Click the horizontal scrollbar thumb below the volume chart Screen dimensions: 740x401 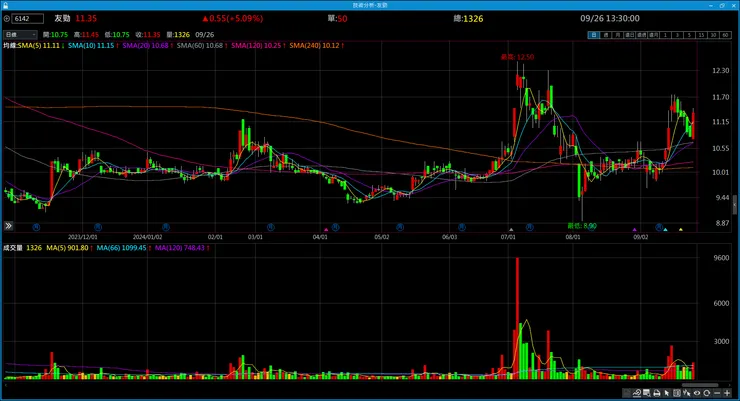[700, 385]
